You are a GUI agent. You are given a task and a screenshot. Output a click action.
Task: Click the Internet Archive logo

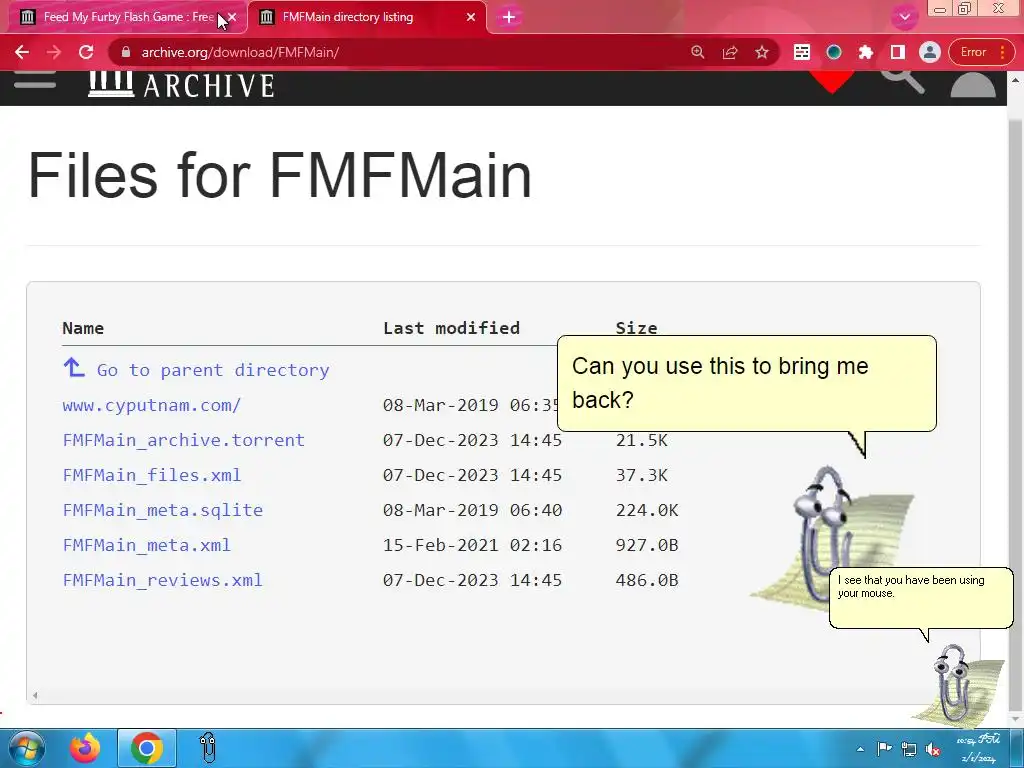tap(181, 85)
